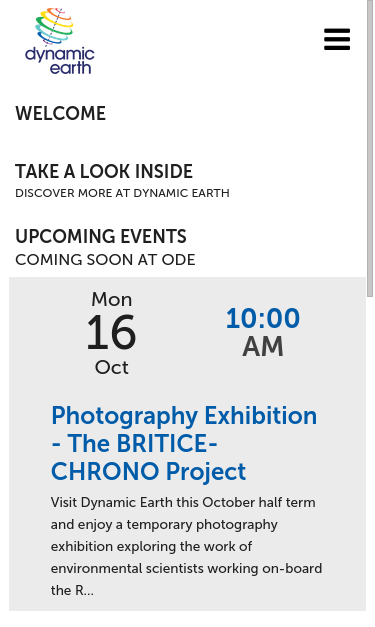This screenshot has height=627, width=375.
Task: Click the 'dynamic earth' logo wordmark
Action: click(60, 61)
